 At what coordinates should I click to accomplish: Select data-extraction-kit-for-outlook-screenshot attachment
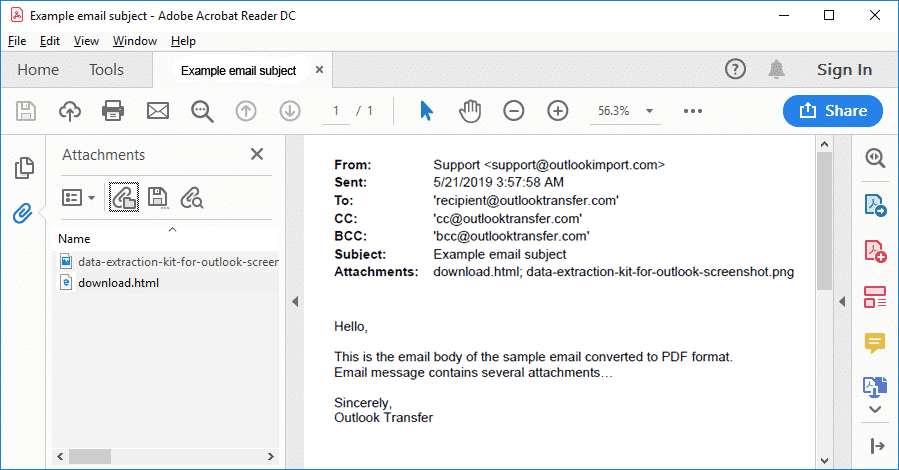tap(169, 262)
